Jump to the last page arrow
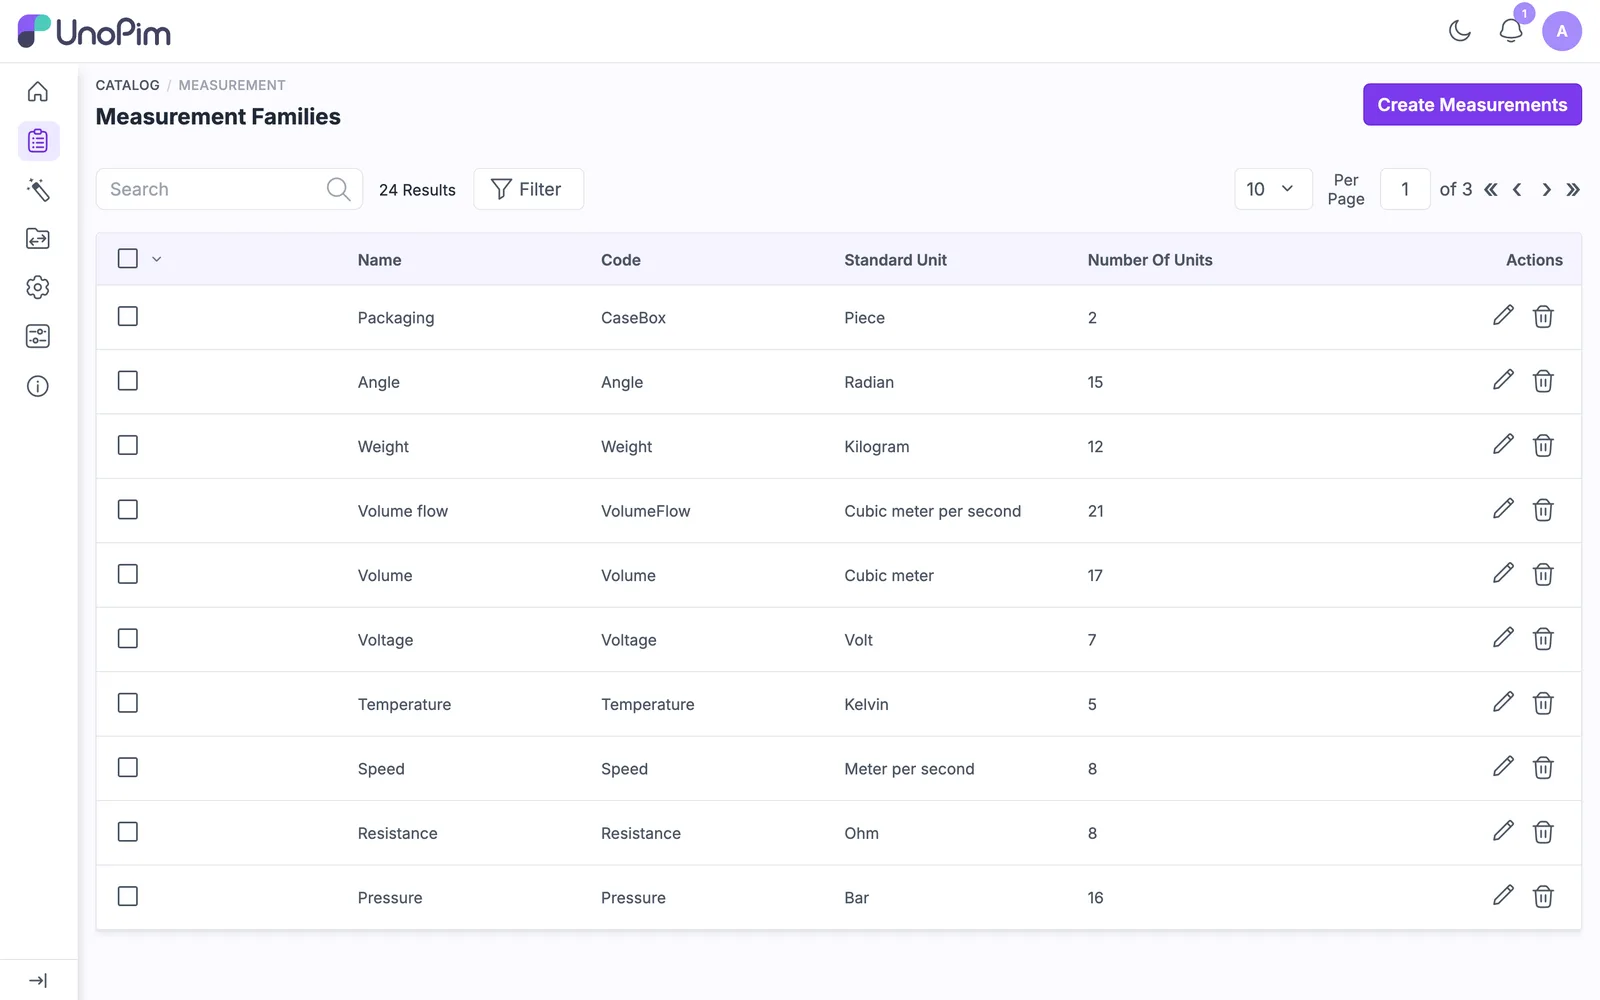The image size is (1600, 1000). pos(1573,189)
